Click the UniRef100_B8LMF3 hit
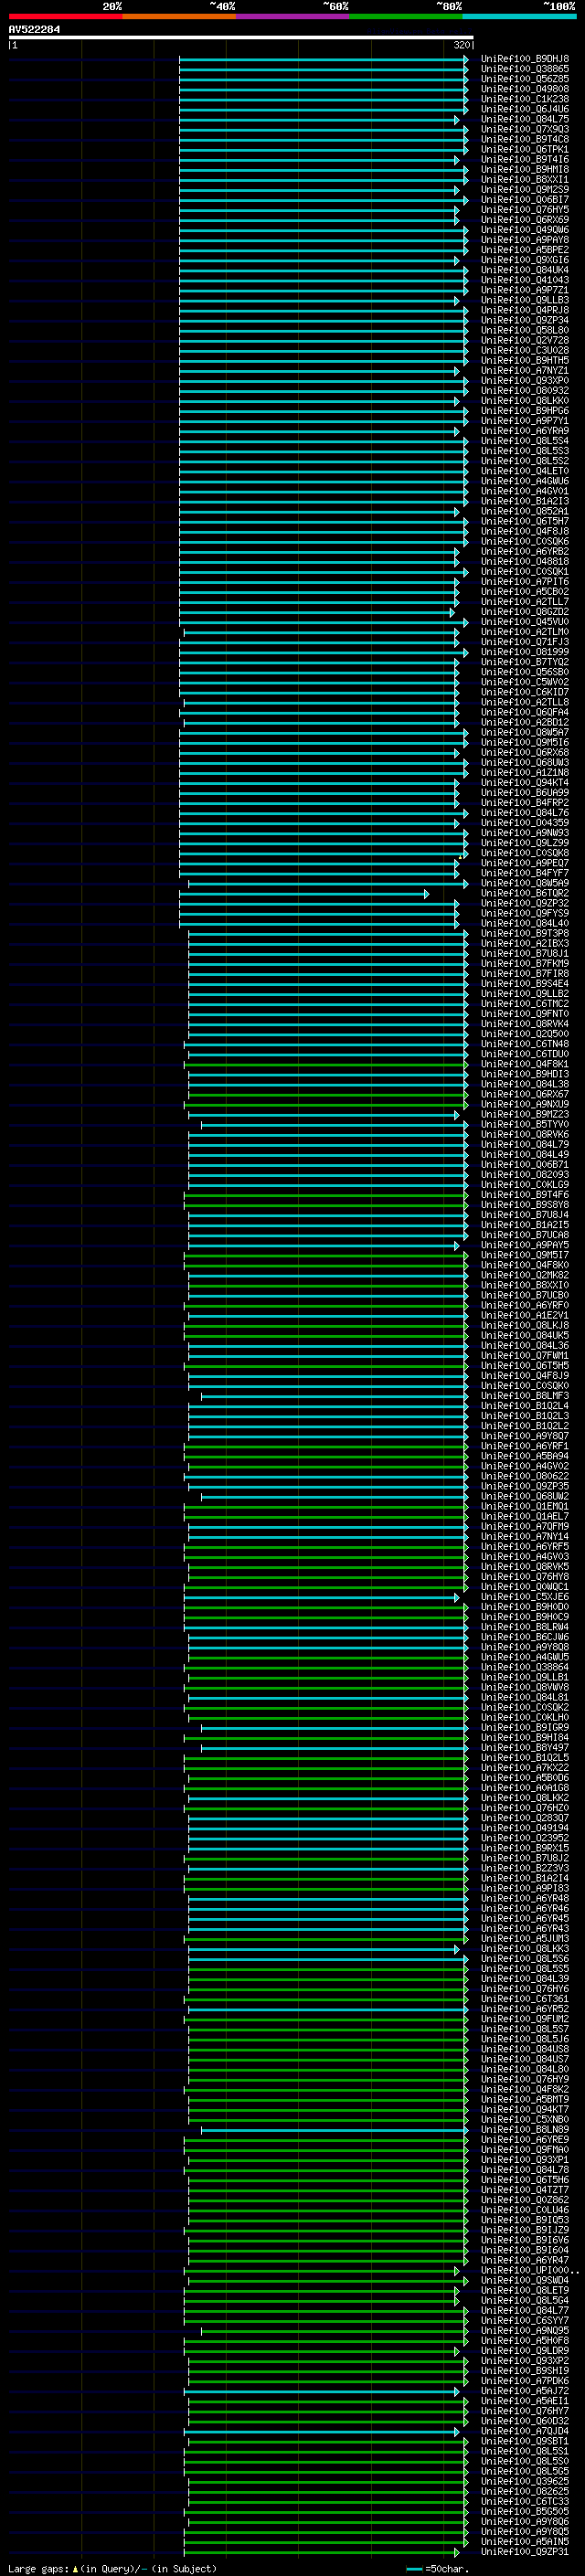The width and height of the screenshot is (585, 2576). tap(525, 1396)
